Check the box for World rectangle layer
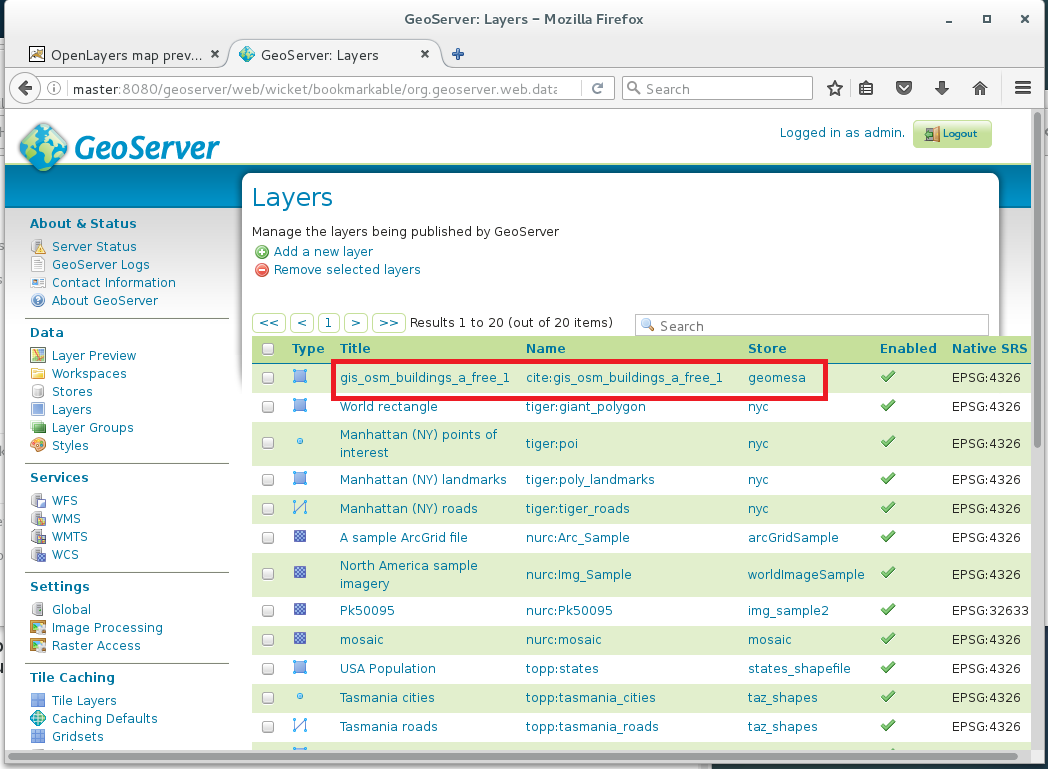Viewport: 1048px width, 769px height. (268, 407)
